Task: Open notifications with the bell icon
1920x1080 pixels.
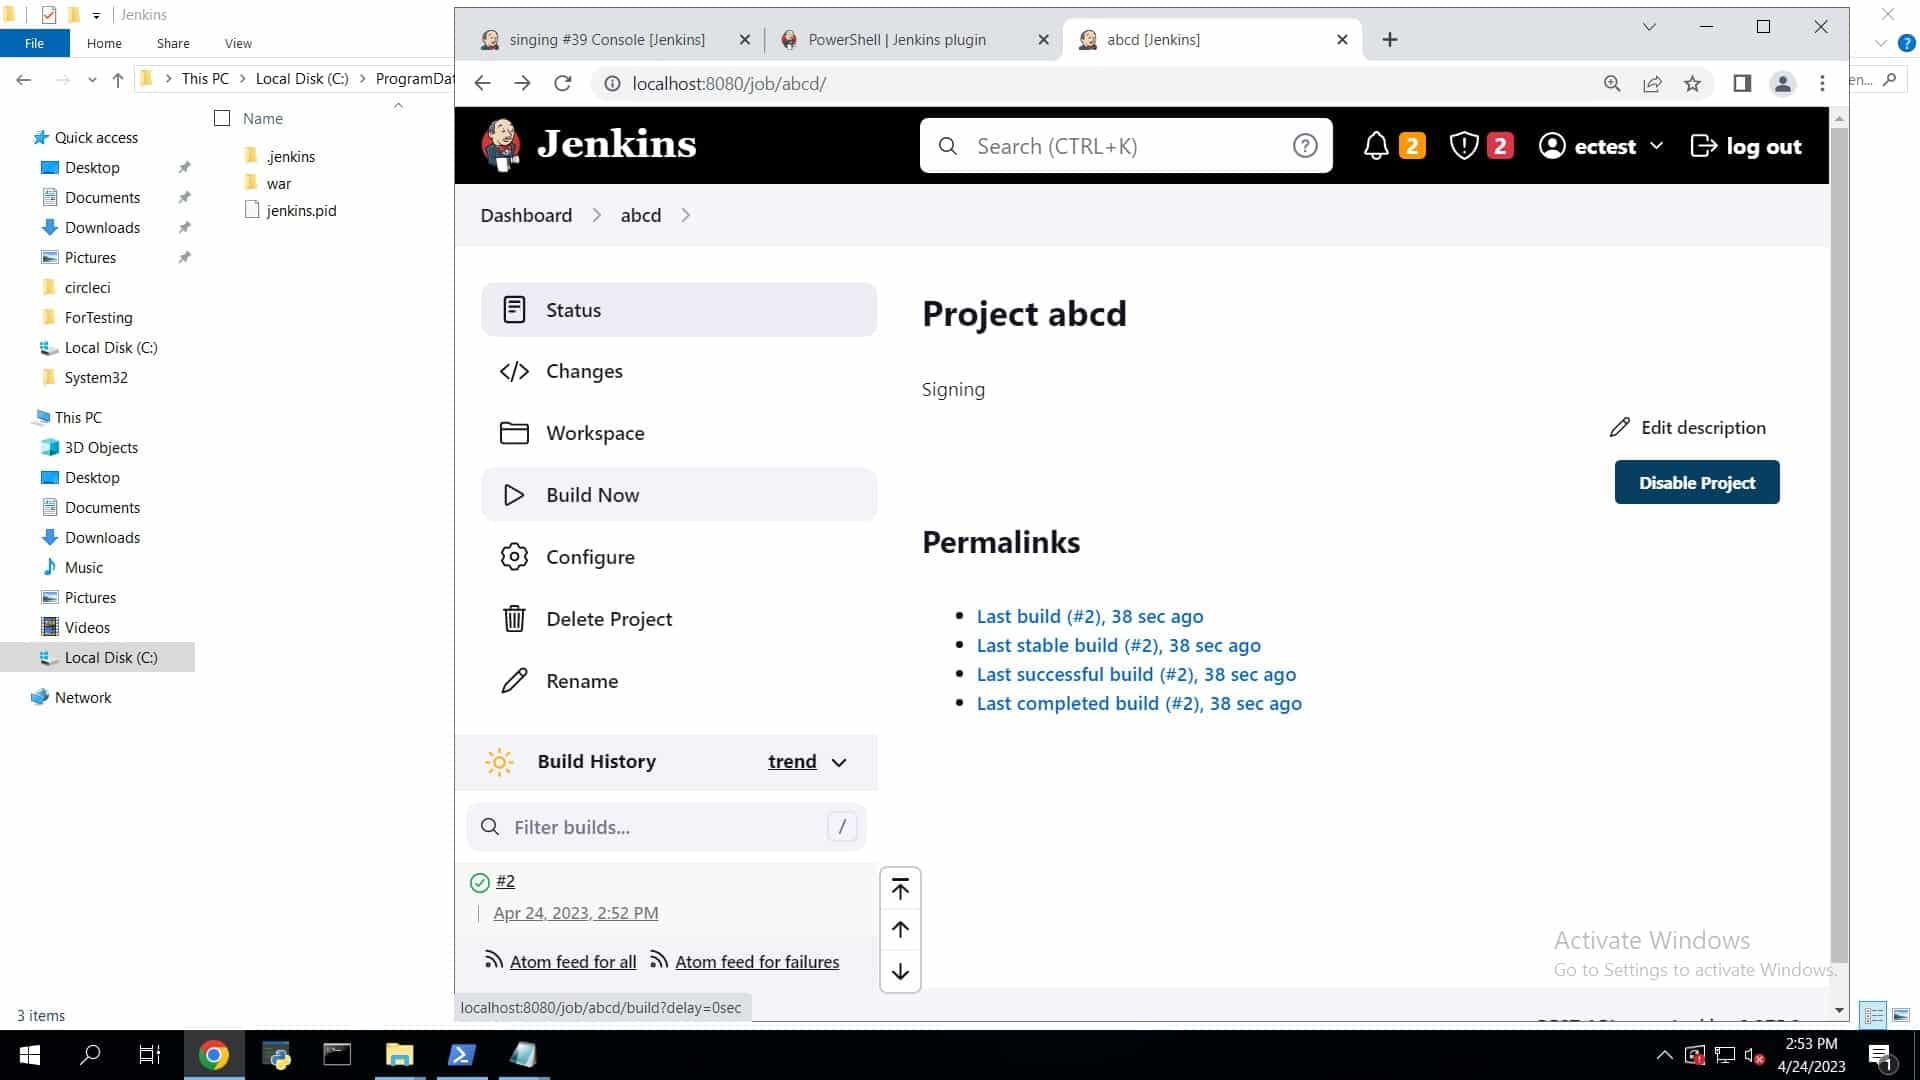Action: click(x=1376, y=146)
